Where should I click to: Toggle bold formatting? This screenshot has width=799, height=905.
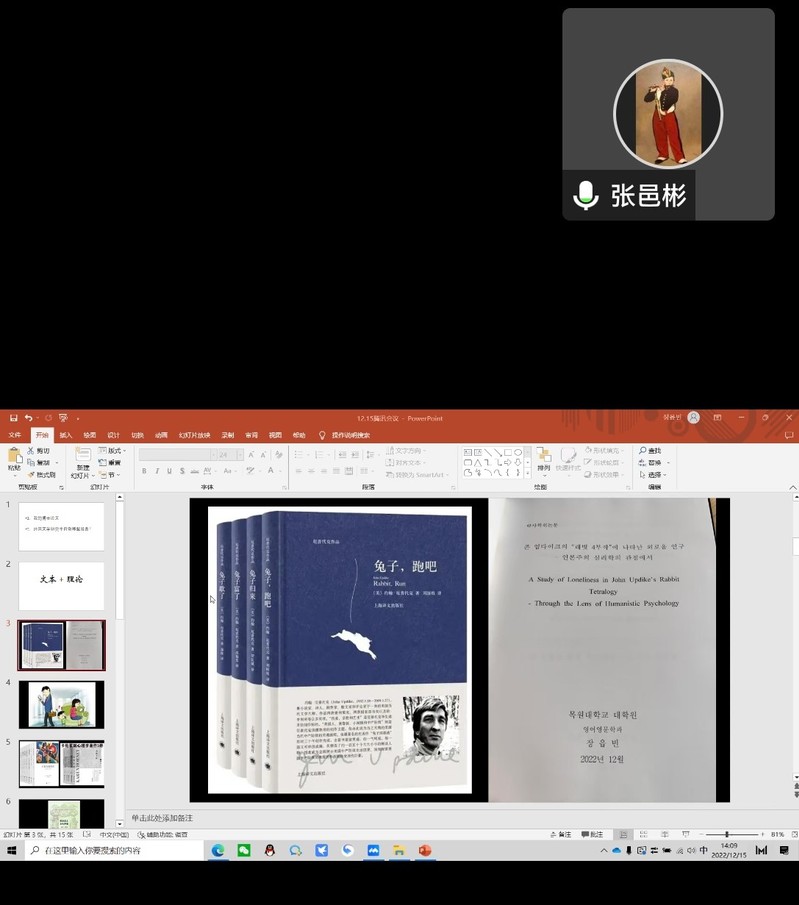[144, 471]
